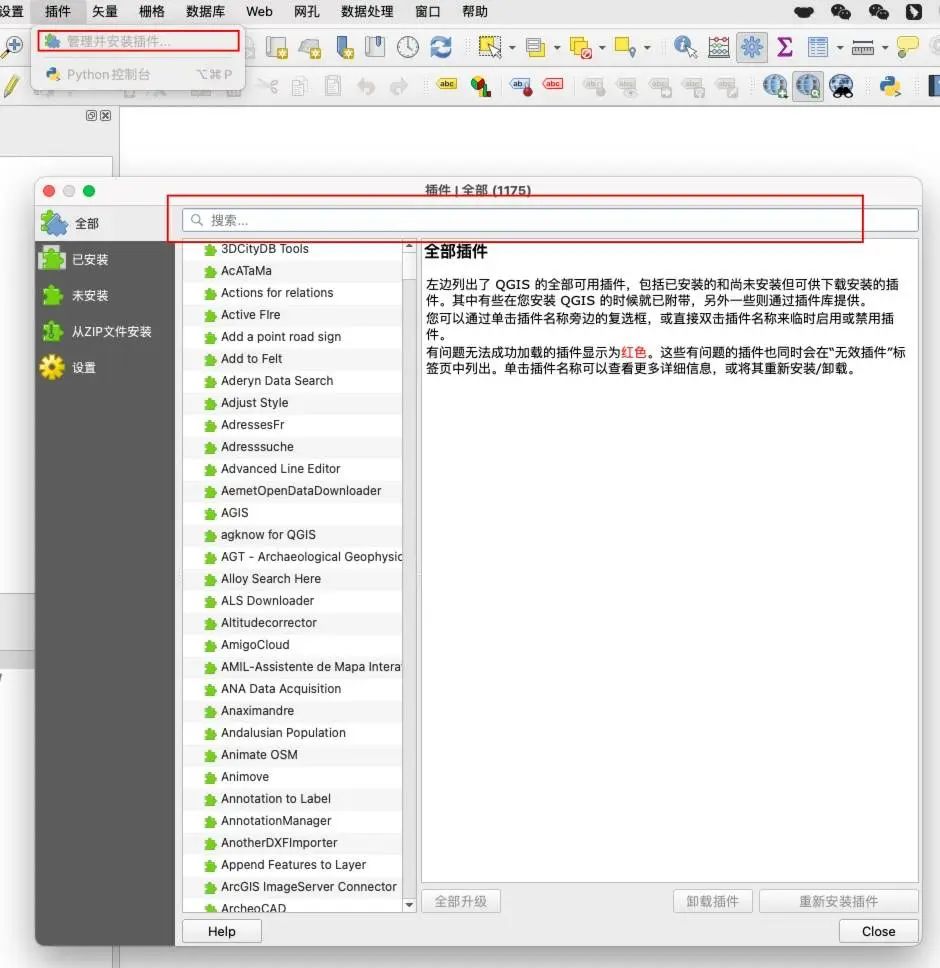Switch to the 已安装 plugins tab

point(104,259)
